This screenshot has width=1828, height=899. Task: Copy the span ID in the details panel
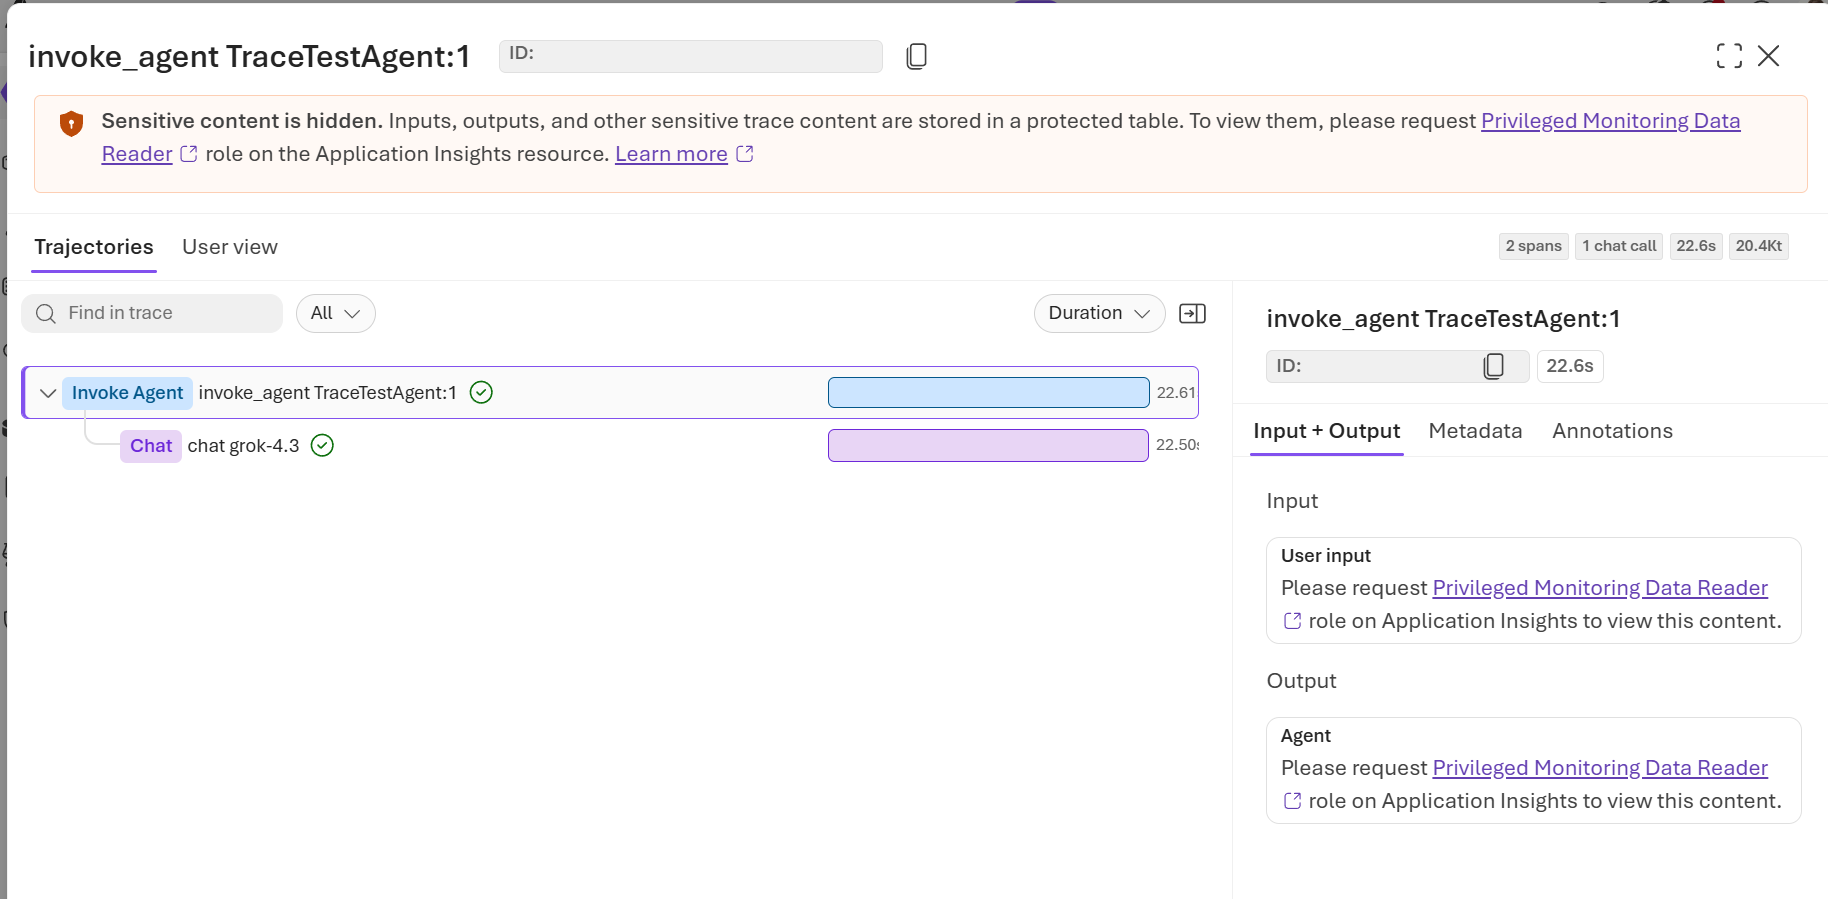tap(1494, 366)
